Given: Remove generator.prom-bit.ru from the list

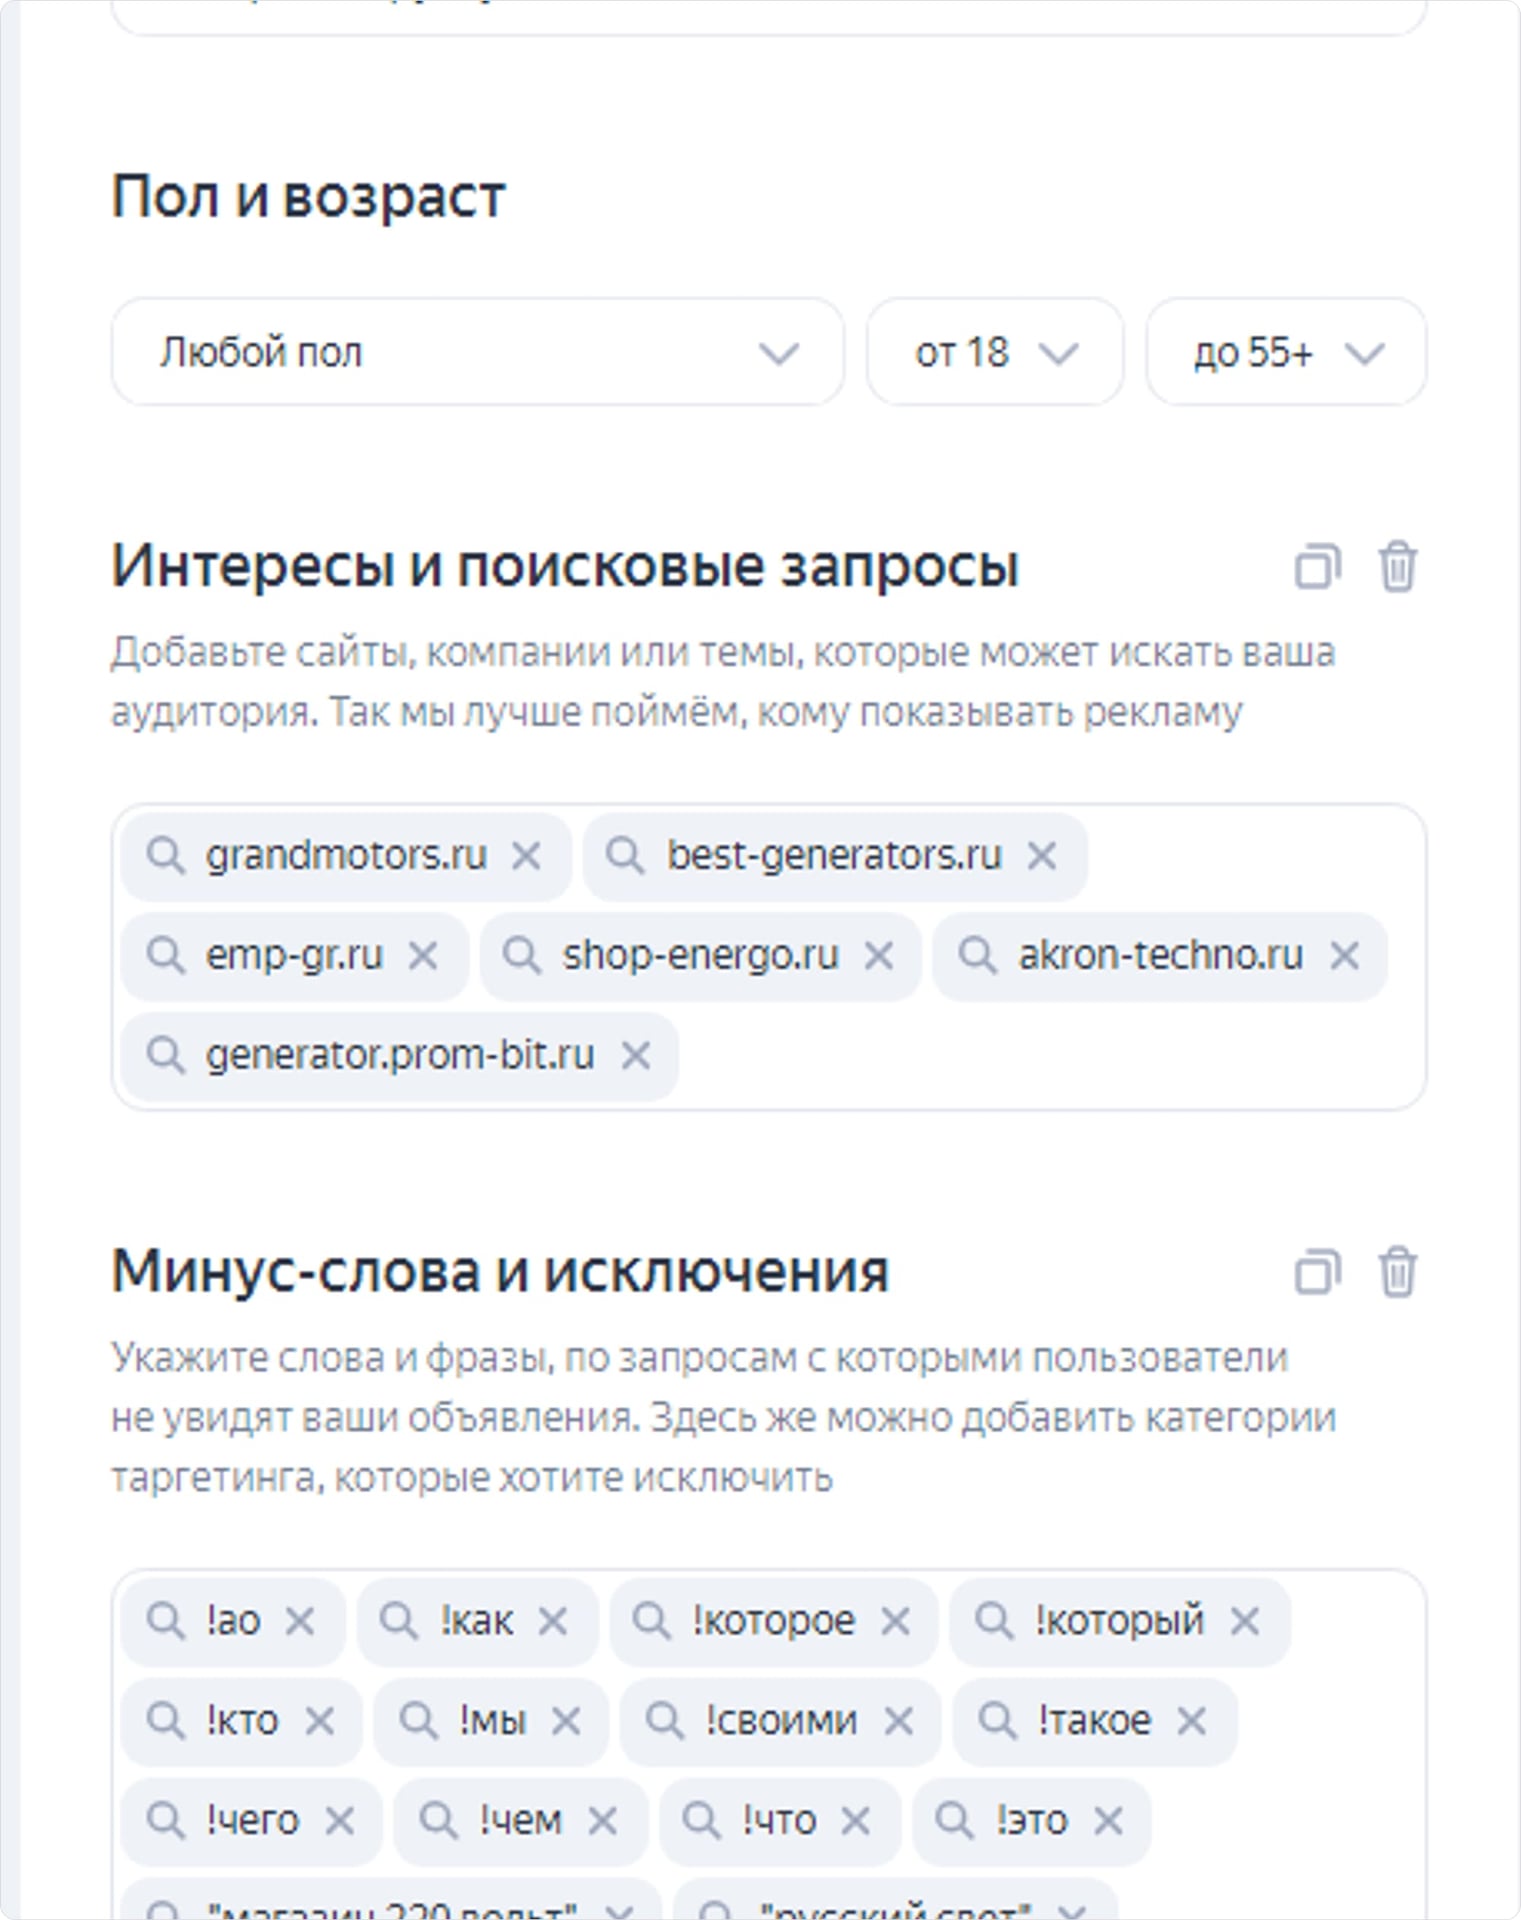Looking at the screenshot, I should tap(636, 1056).
